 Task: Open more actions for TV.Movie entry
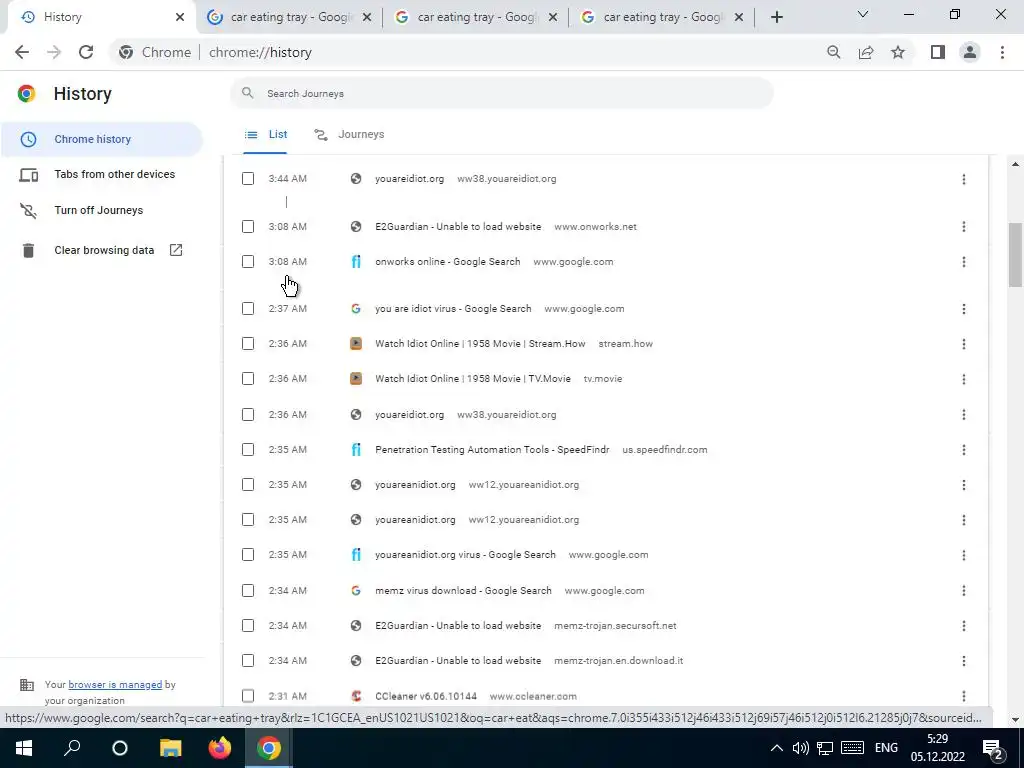point(963,379)
